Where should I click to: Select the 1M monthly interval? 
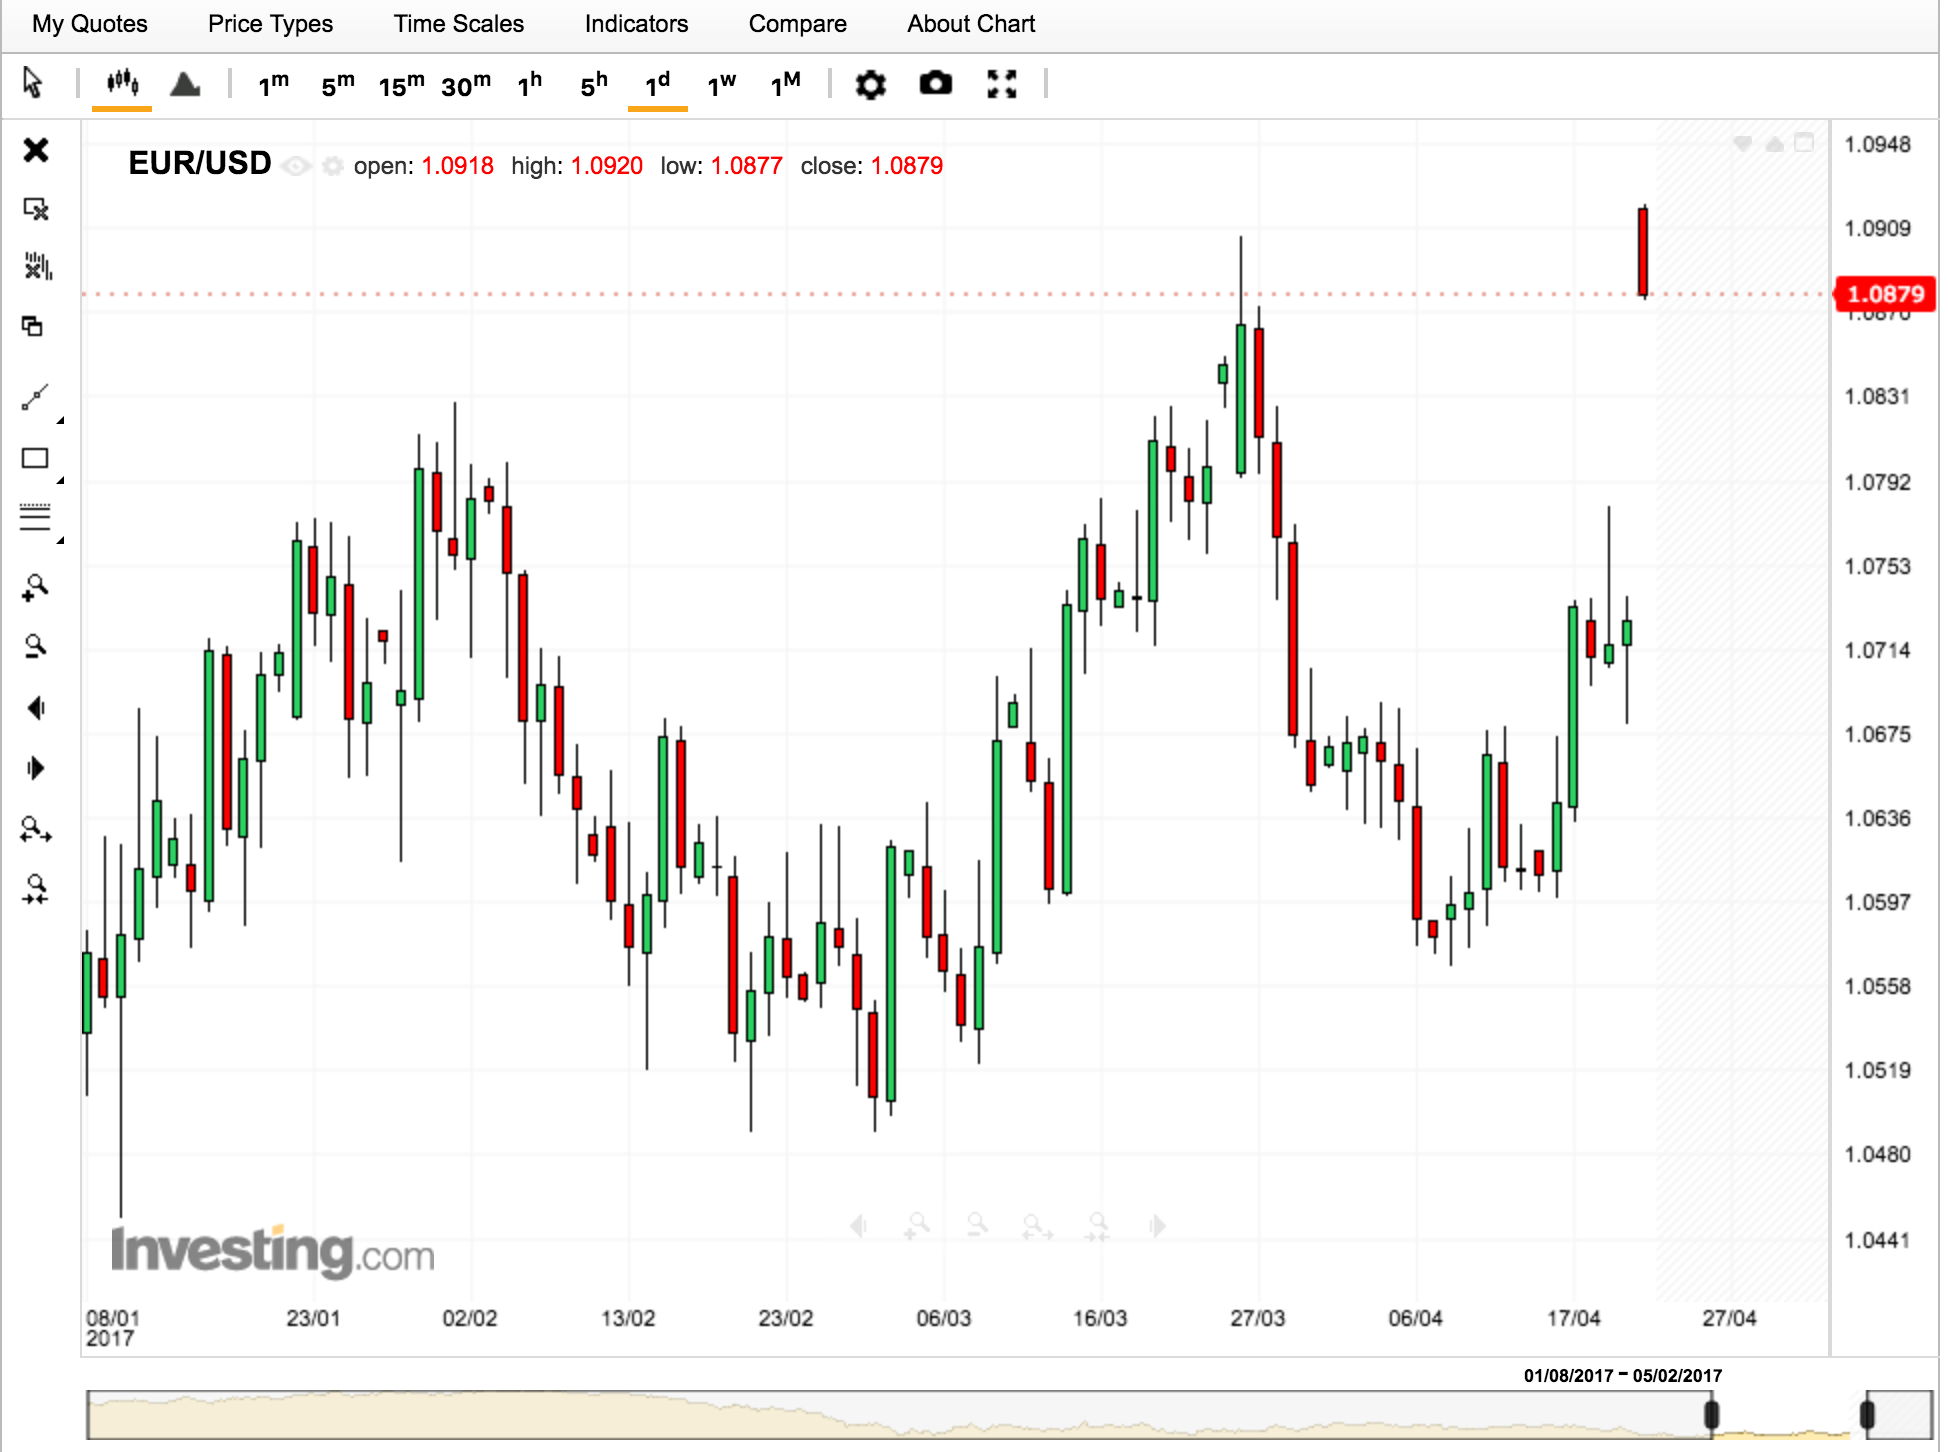pos(785,84)
